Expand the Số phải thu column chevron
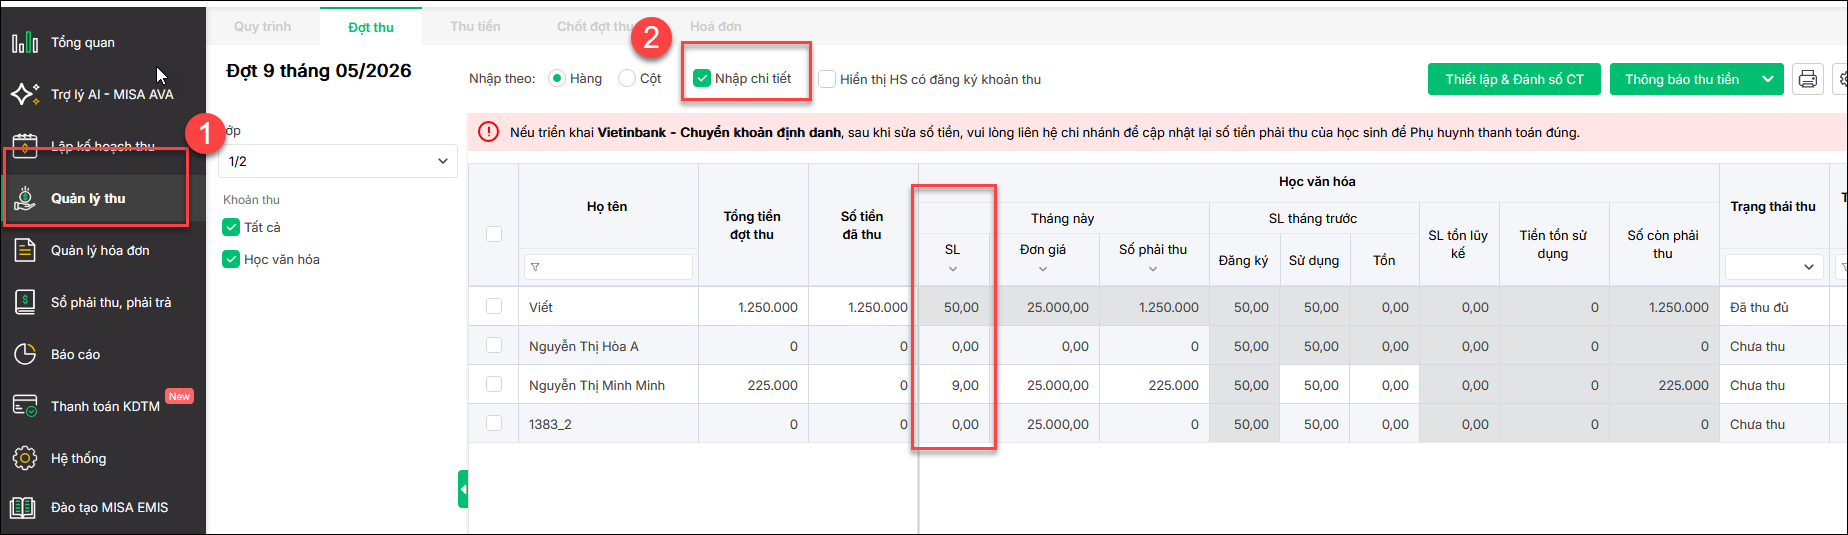 point(1153,269)
